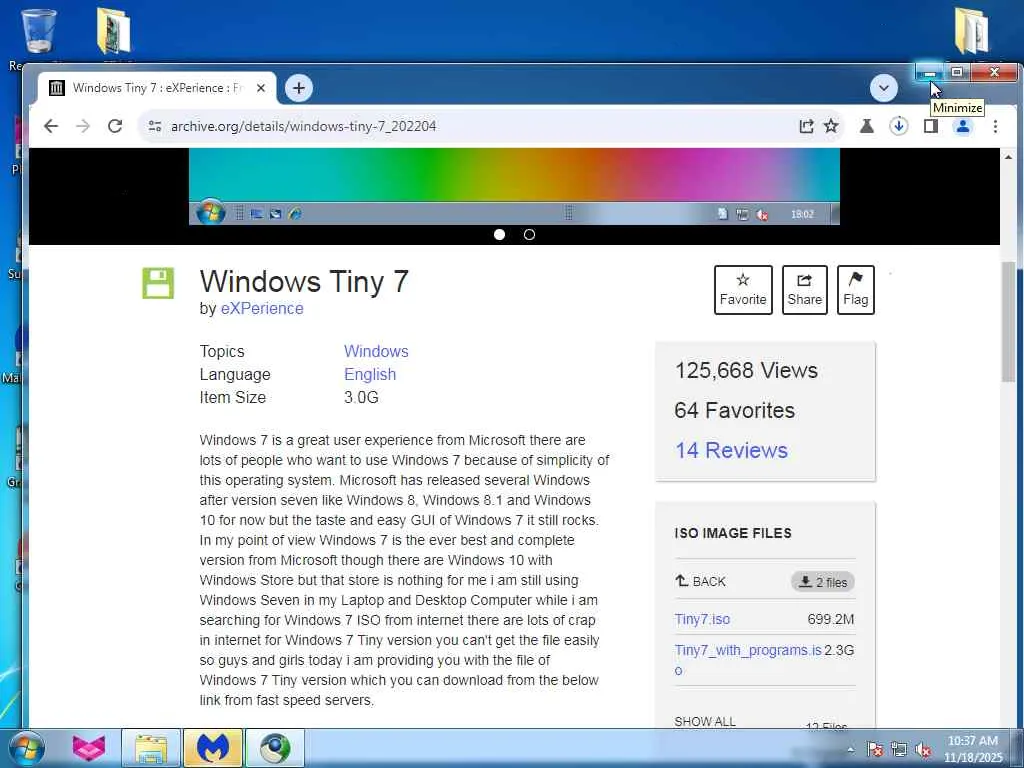1024x768 pixels.
Task: Open the Windows topic link
Action: click(376, 351)
